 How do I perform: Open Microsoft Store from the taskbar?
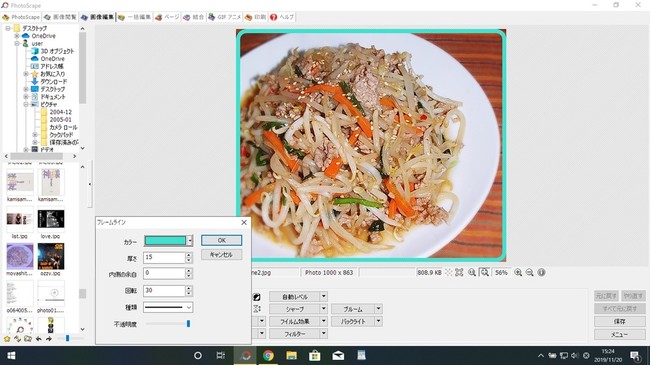(315, 355)
